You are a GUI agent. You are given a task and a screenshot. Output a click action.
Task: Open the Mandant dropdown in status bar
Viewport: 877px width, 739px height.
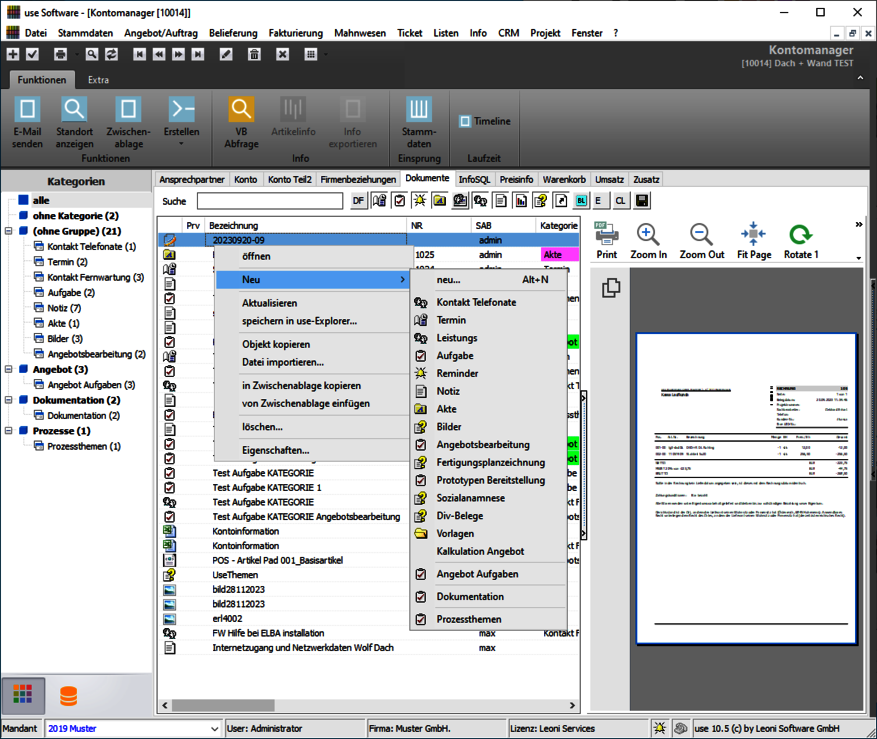pos(215,729)
